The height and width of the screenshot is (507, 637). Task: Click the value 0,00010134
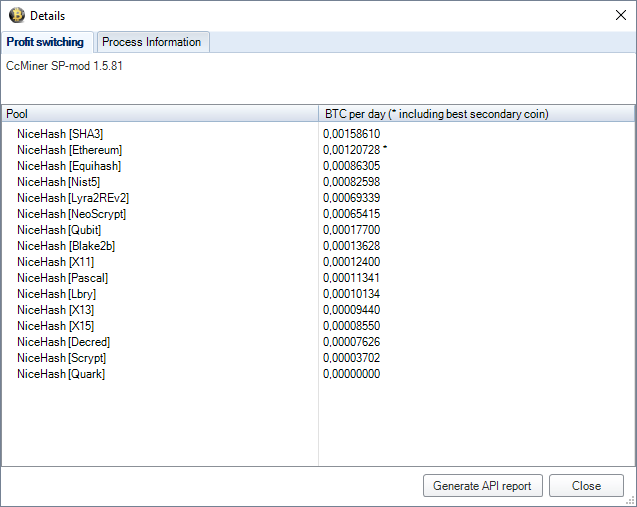tap(351, 294)
